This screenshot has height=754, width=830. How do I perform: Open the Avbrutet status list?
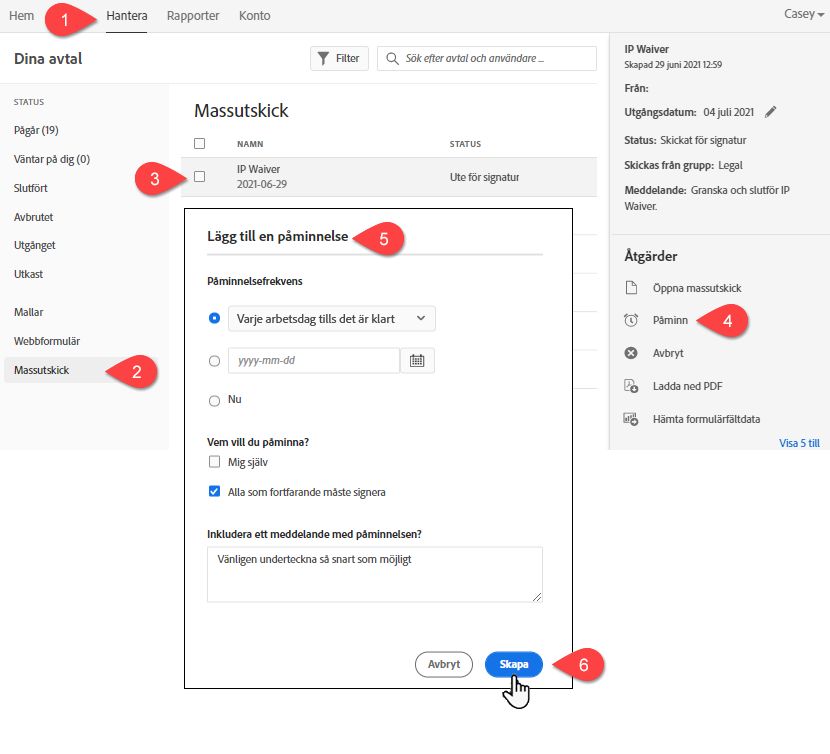click(33, 217)
